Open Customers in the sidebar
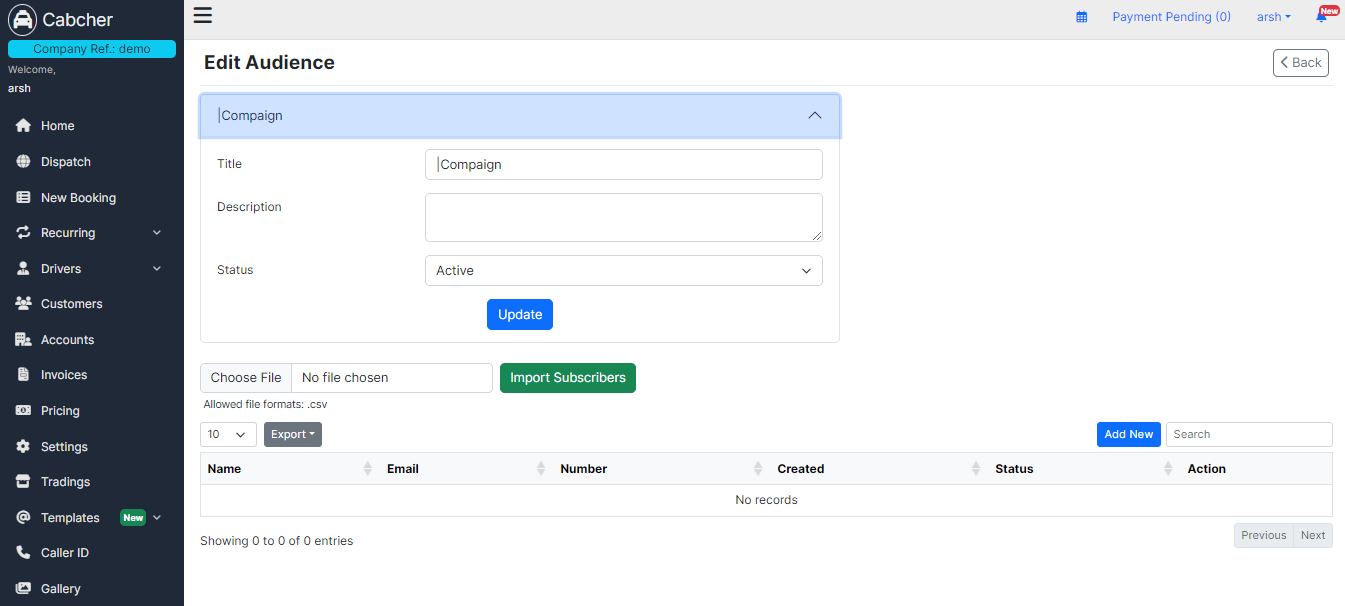This screenshot has width=1345, height=606. (71, 304)
